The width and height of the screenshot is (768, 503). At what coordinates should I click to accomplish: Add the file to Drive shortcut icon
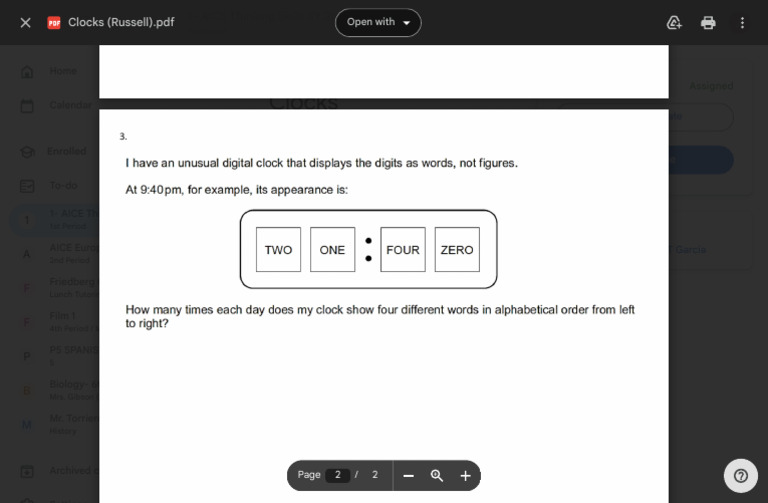click(674, 23)
